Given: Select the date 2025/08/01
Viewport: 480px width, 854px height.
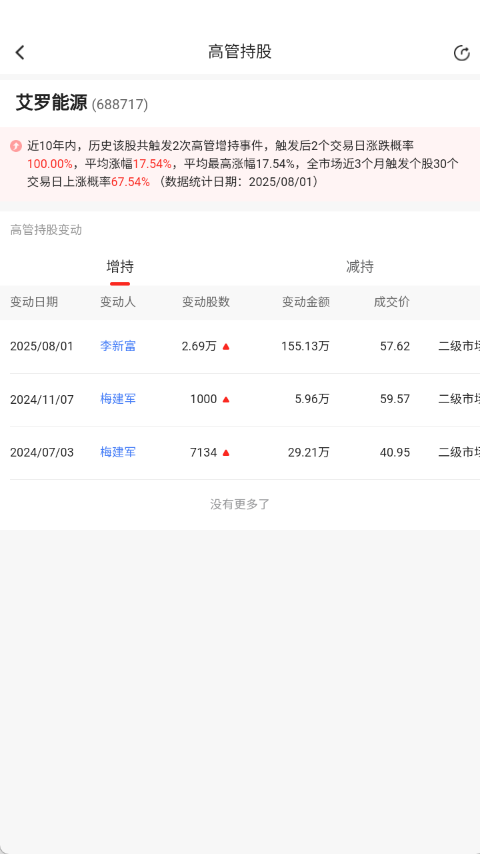Looking at the screenshot, I should tap(41, 346).
